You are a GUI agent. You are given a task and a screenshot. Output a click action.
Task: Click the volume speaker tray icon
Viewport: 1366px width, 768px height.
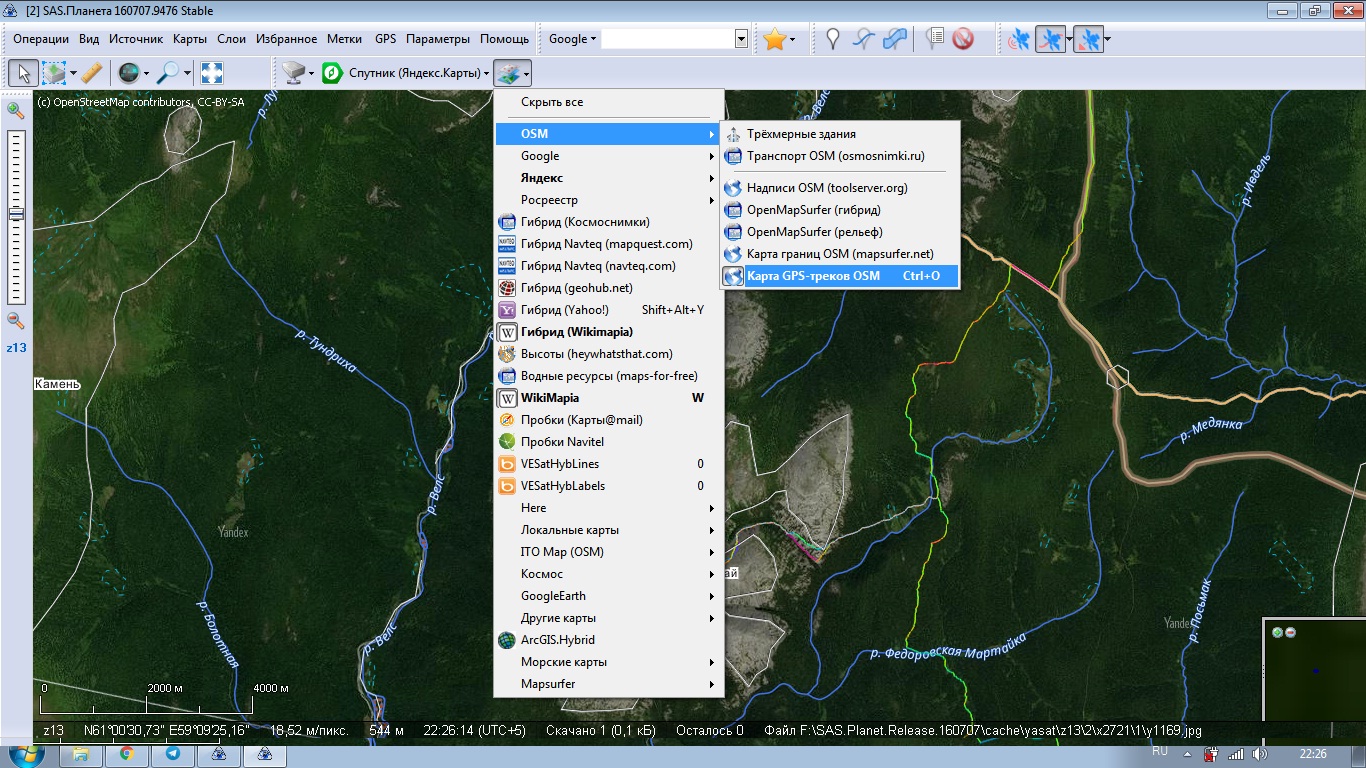(x=1258, y=754)
